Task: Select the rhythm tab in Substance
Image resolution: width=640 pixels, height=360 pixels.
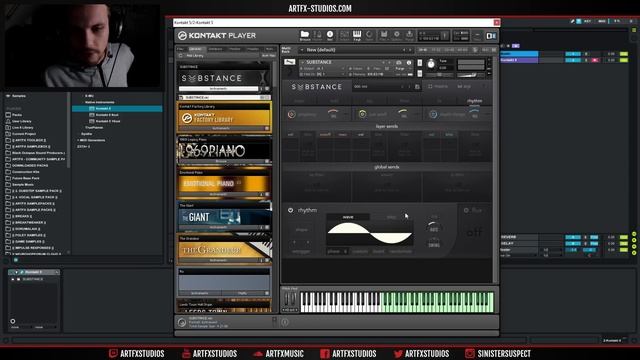Action: [x=474, y=100]
